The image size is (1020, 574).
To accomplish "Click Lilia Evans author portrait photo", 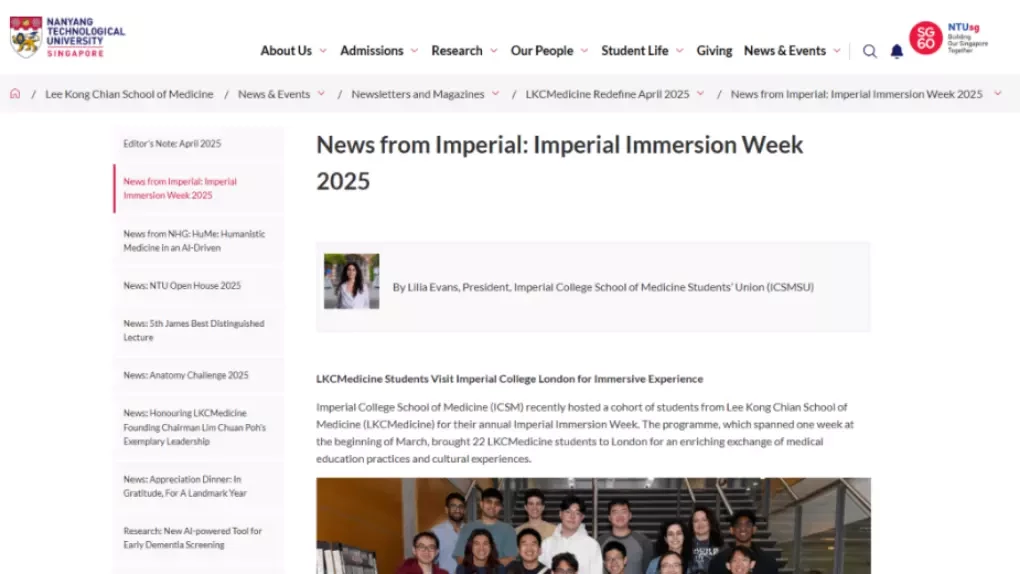I will click(x=351, y=281).
